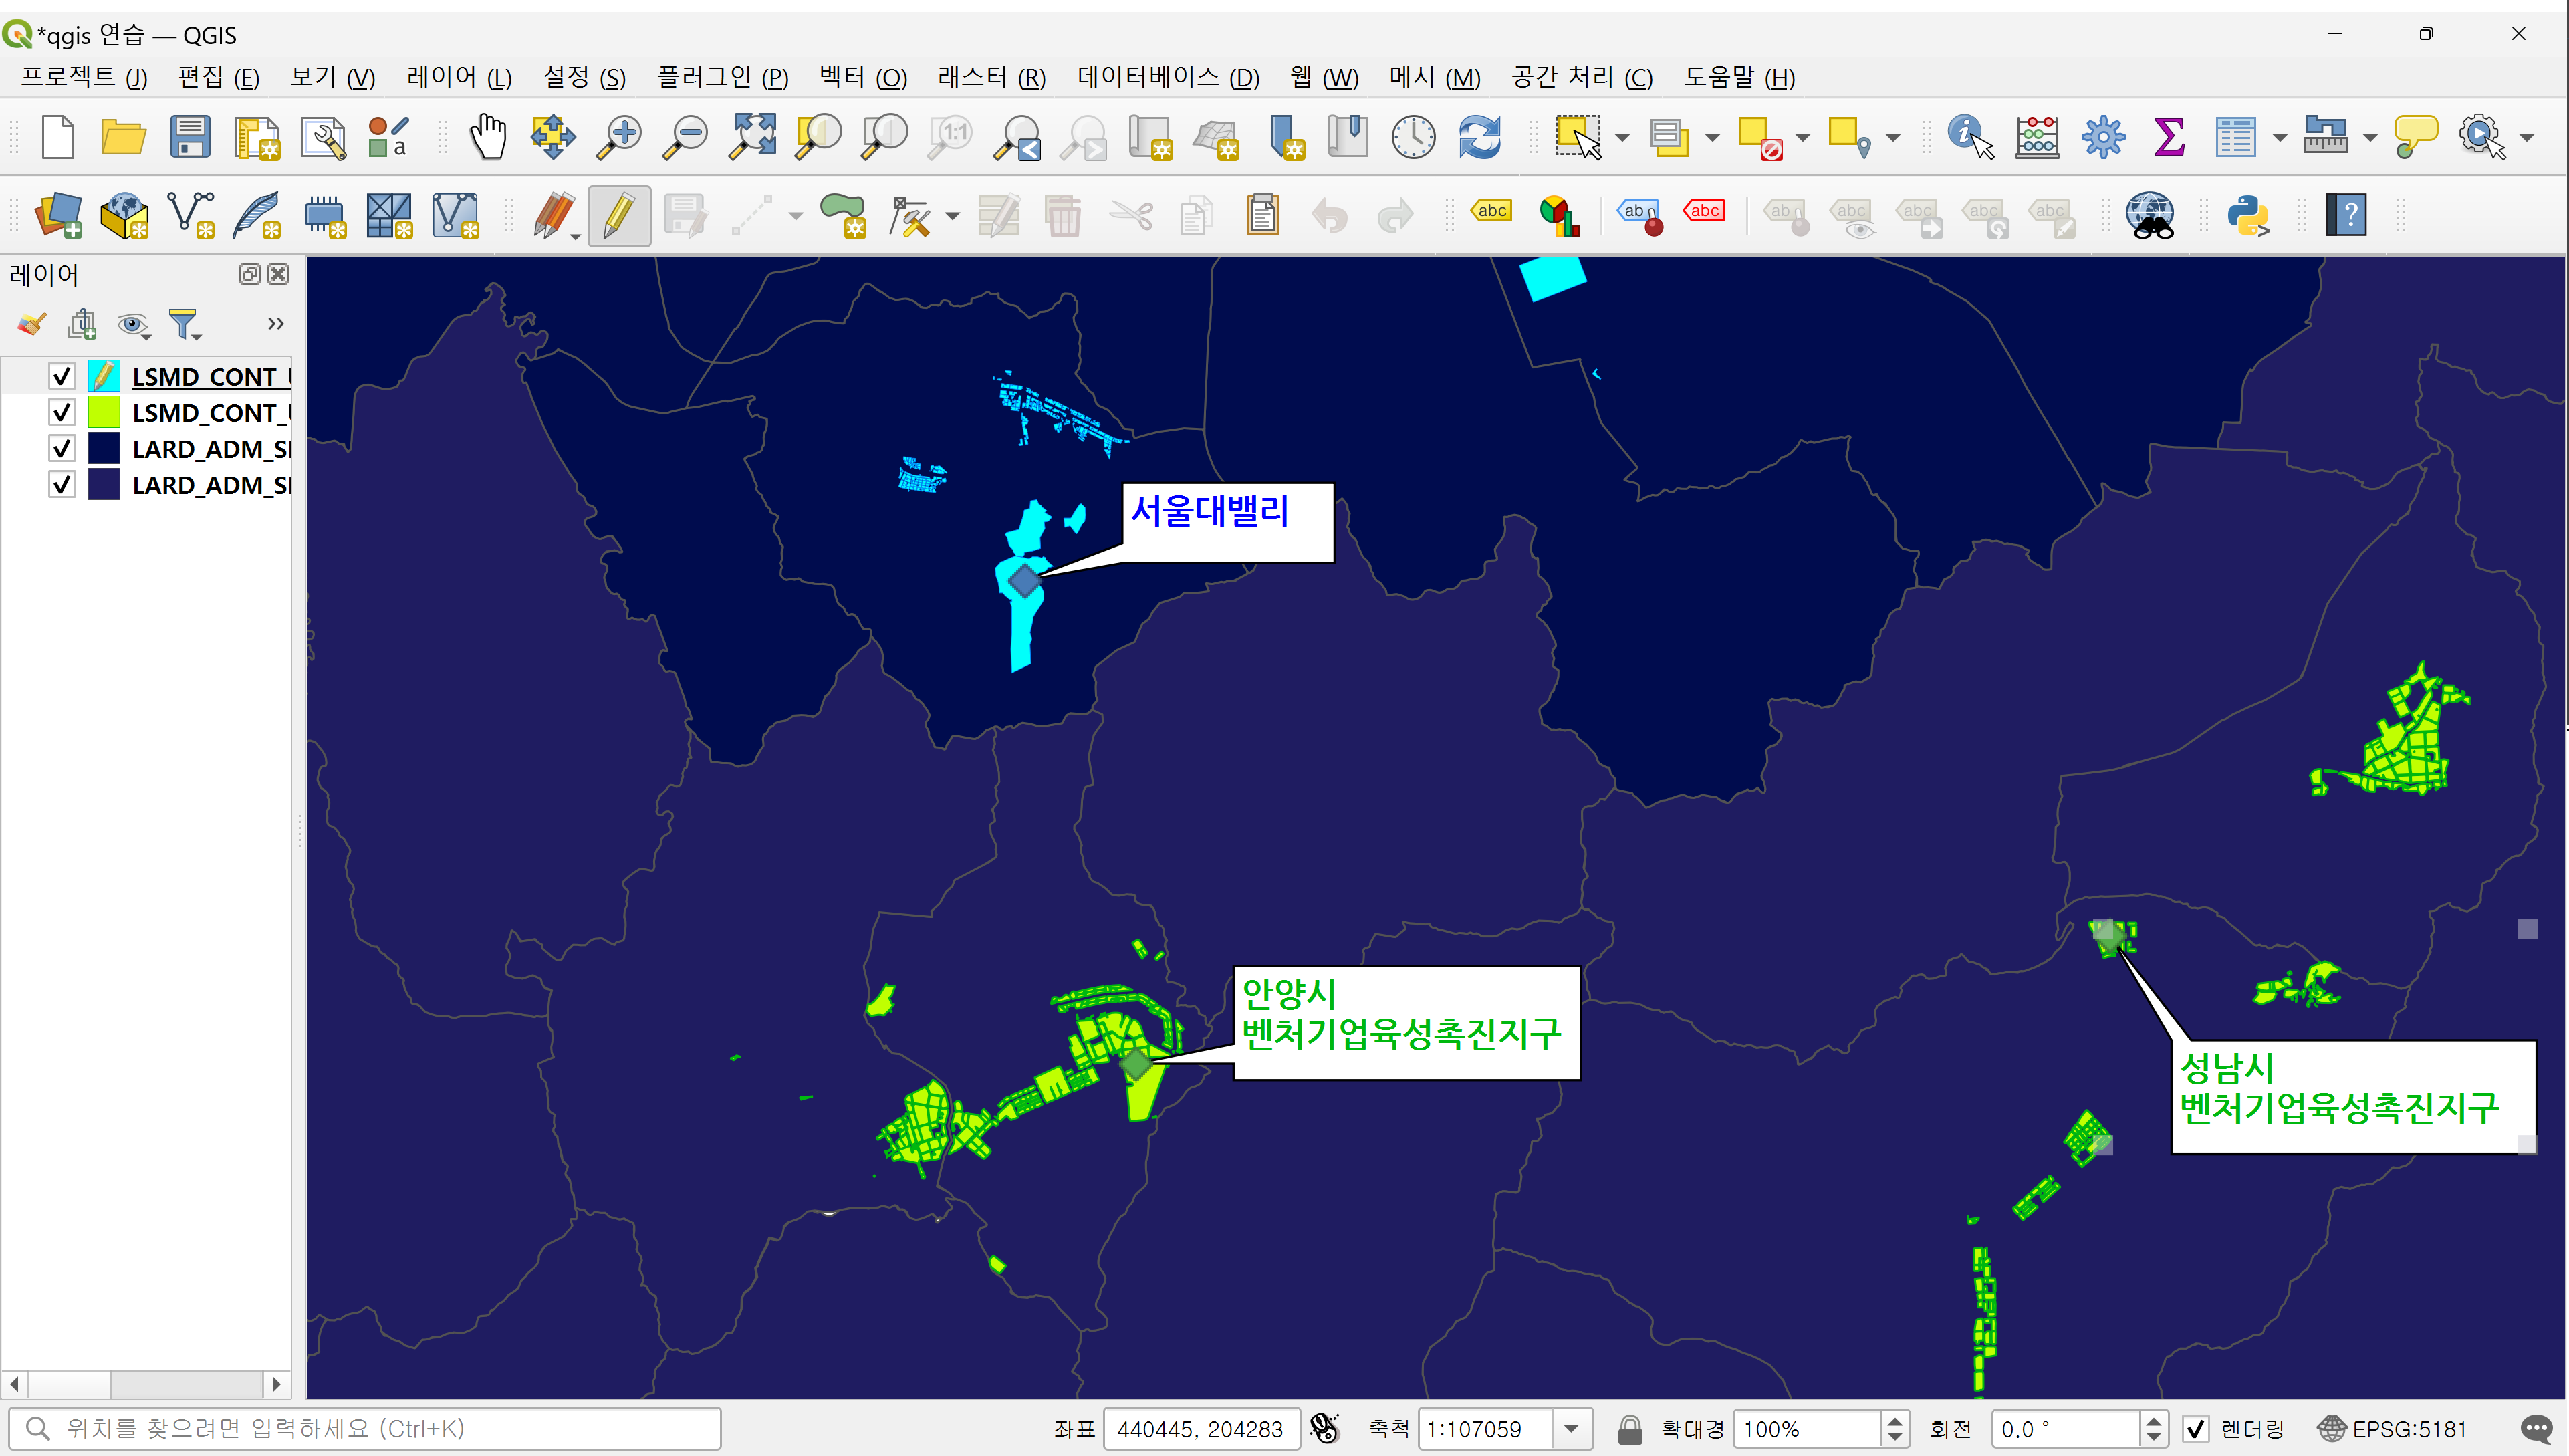Screen dimensions: 2569x1456
Task: Open the Statistical Summary sigma icon
Action: tap(2168, 136)
